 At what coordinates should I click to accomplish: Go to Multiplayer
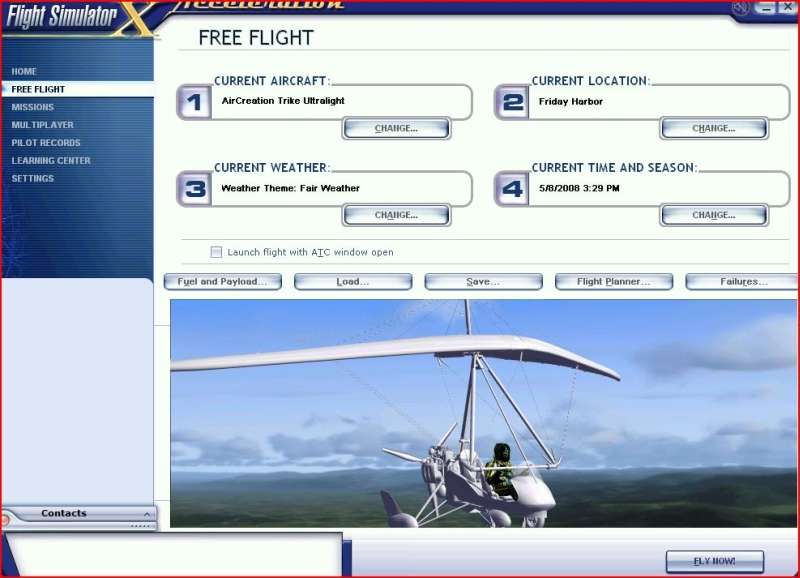pyautogui.click(x=42, y=125)
